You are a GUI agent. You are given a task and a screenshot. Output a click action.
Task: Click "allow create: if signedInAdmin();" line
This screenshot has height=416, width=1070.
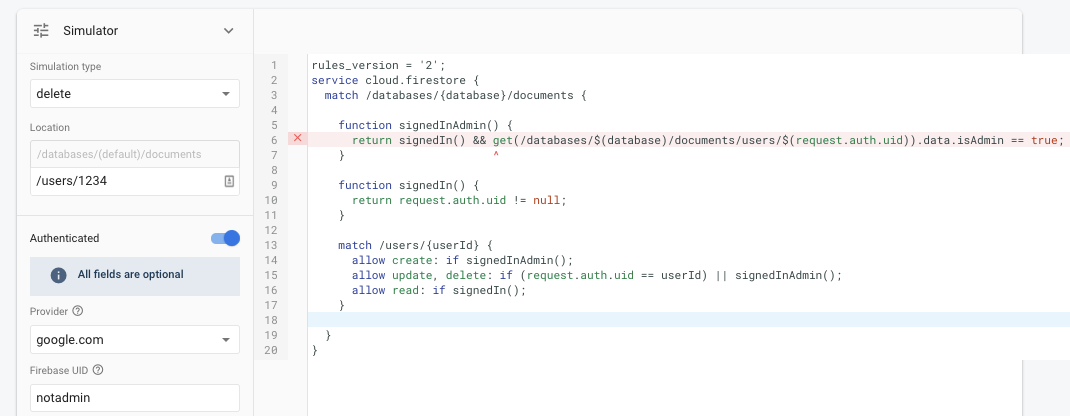[x=463, y=261]
